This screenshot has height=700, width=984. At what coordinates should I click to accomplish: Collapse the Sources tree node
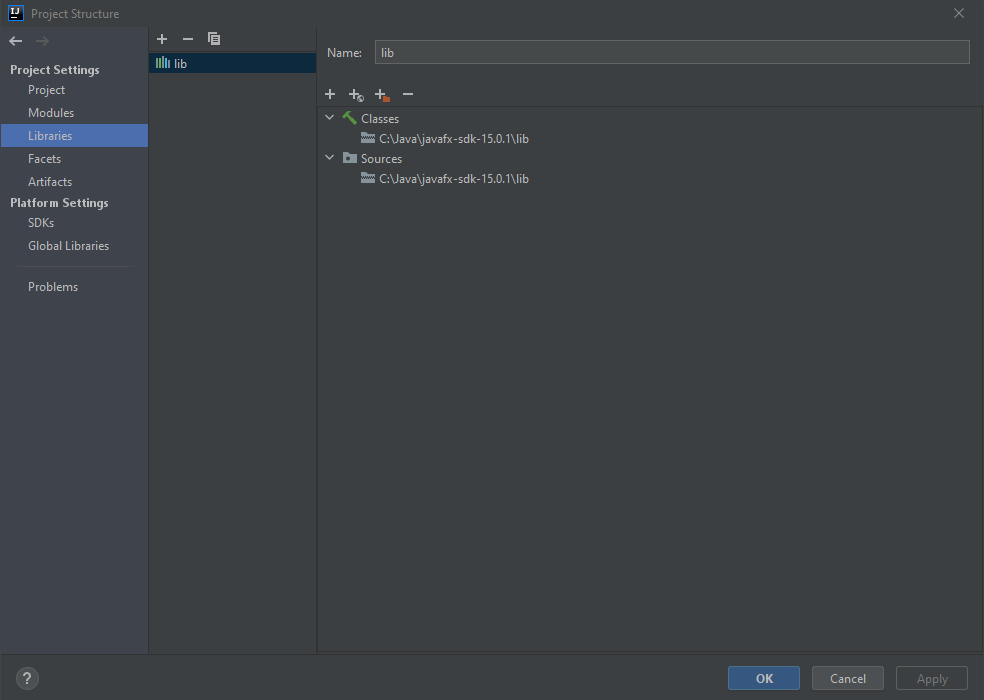(330, 157)
